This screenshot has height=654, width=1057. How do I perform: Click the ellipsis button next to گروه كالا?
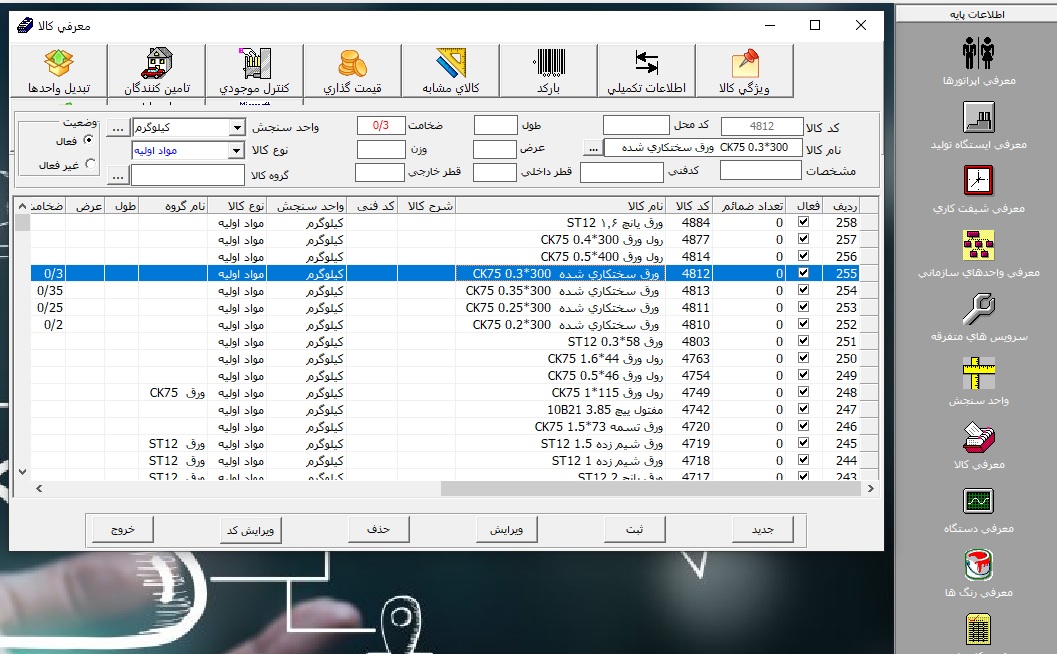pos(118,176)
